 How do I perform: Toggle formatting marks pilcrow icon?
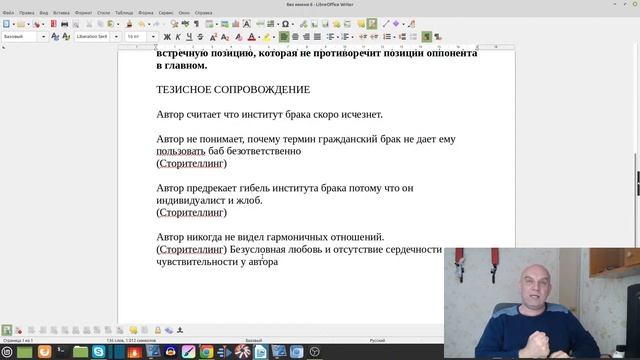coord(196,24)
